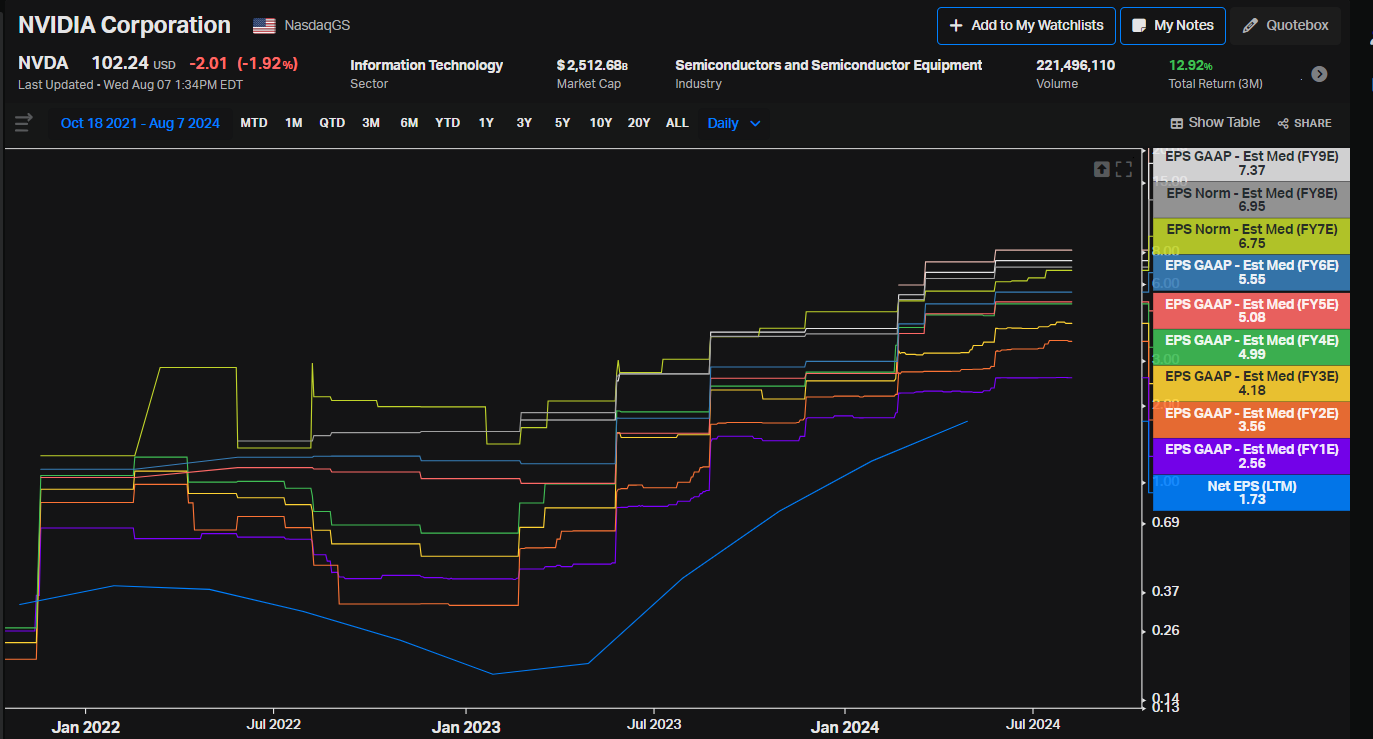Viewport: 1373px width, 739px height.
Task: Click the $2,512.68B market cap value
Action: point(592,65)
